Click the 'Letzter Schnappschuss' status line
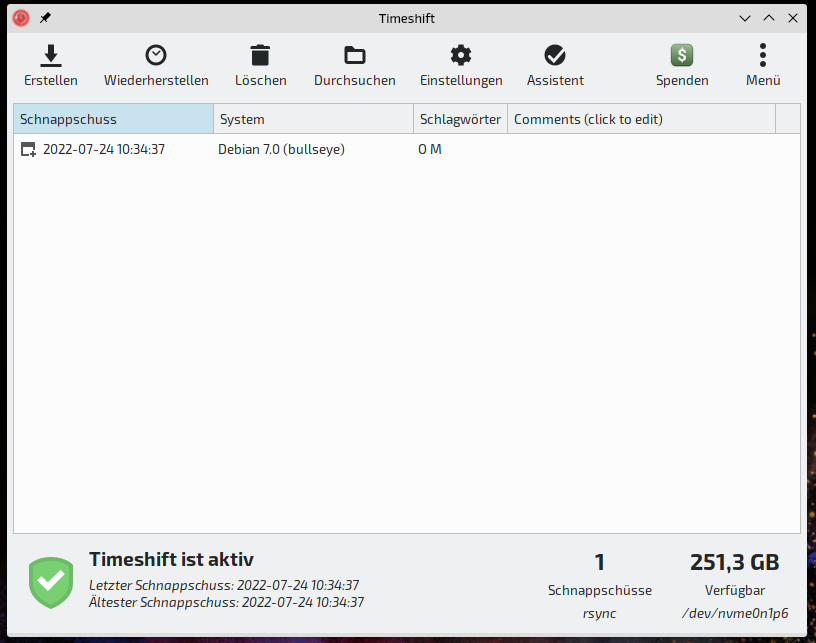Image resolution: width=816 pixels, height=643 pixels. (x=224, y=585)
